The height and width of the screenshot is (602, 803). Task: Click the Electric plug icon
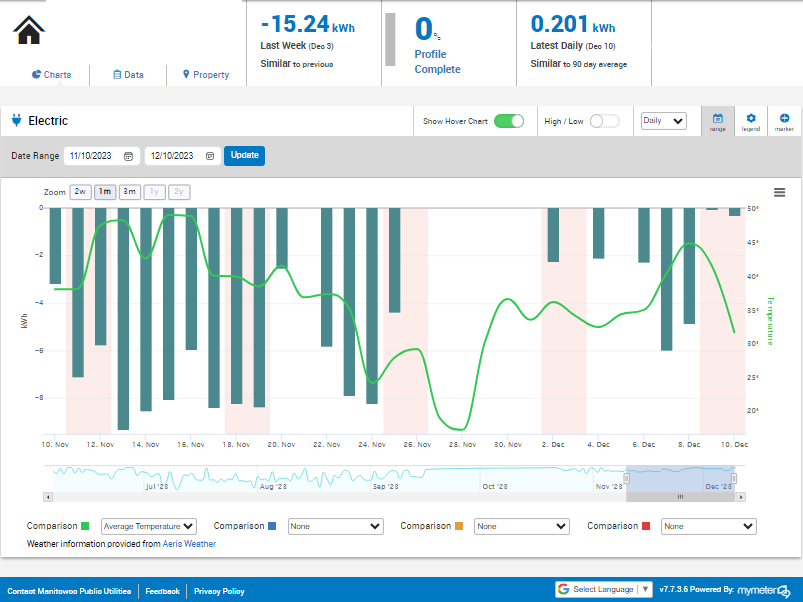(x=16, y=121)
